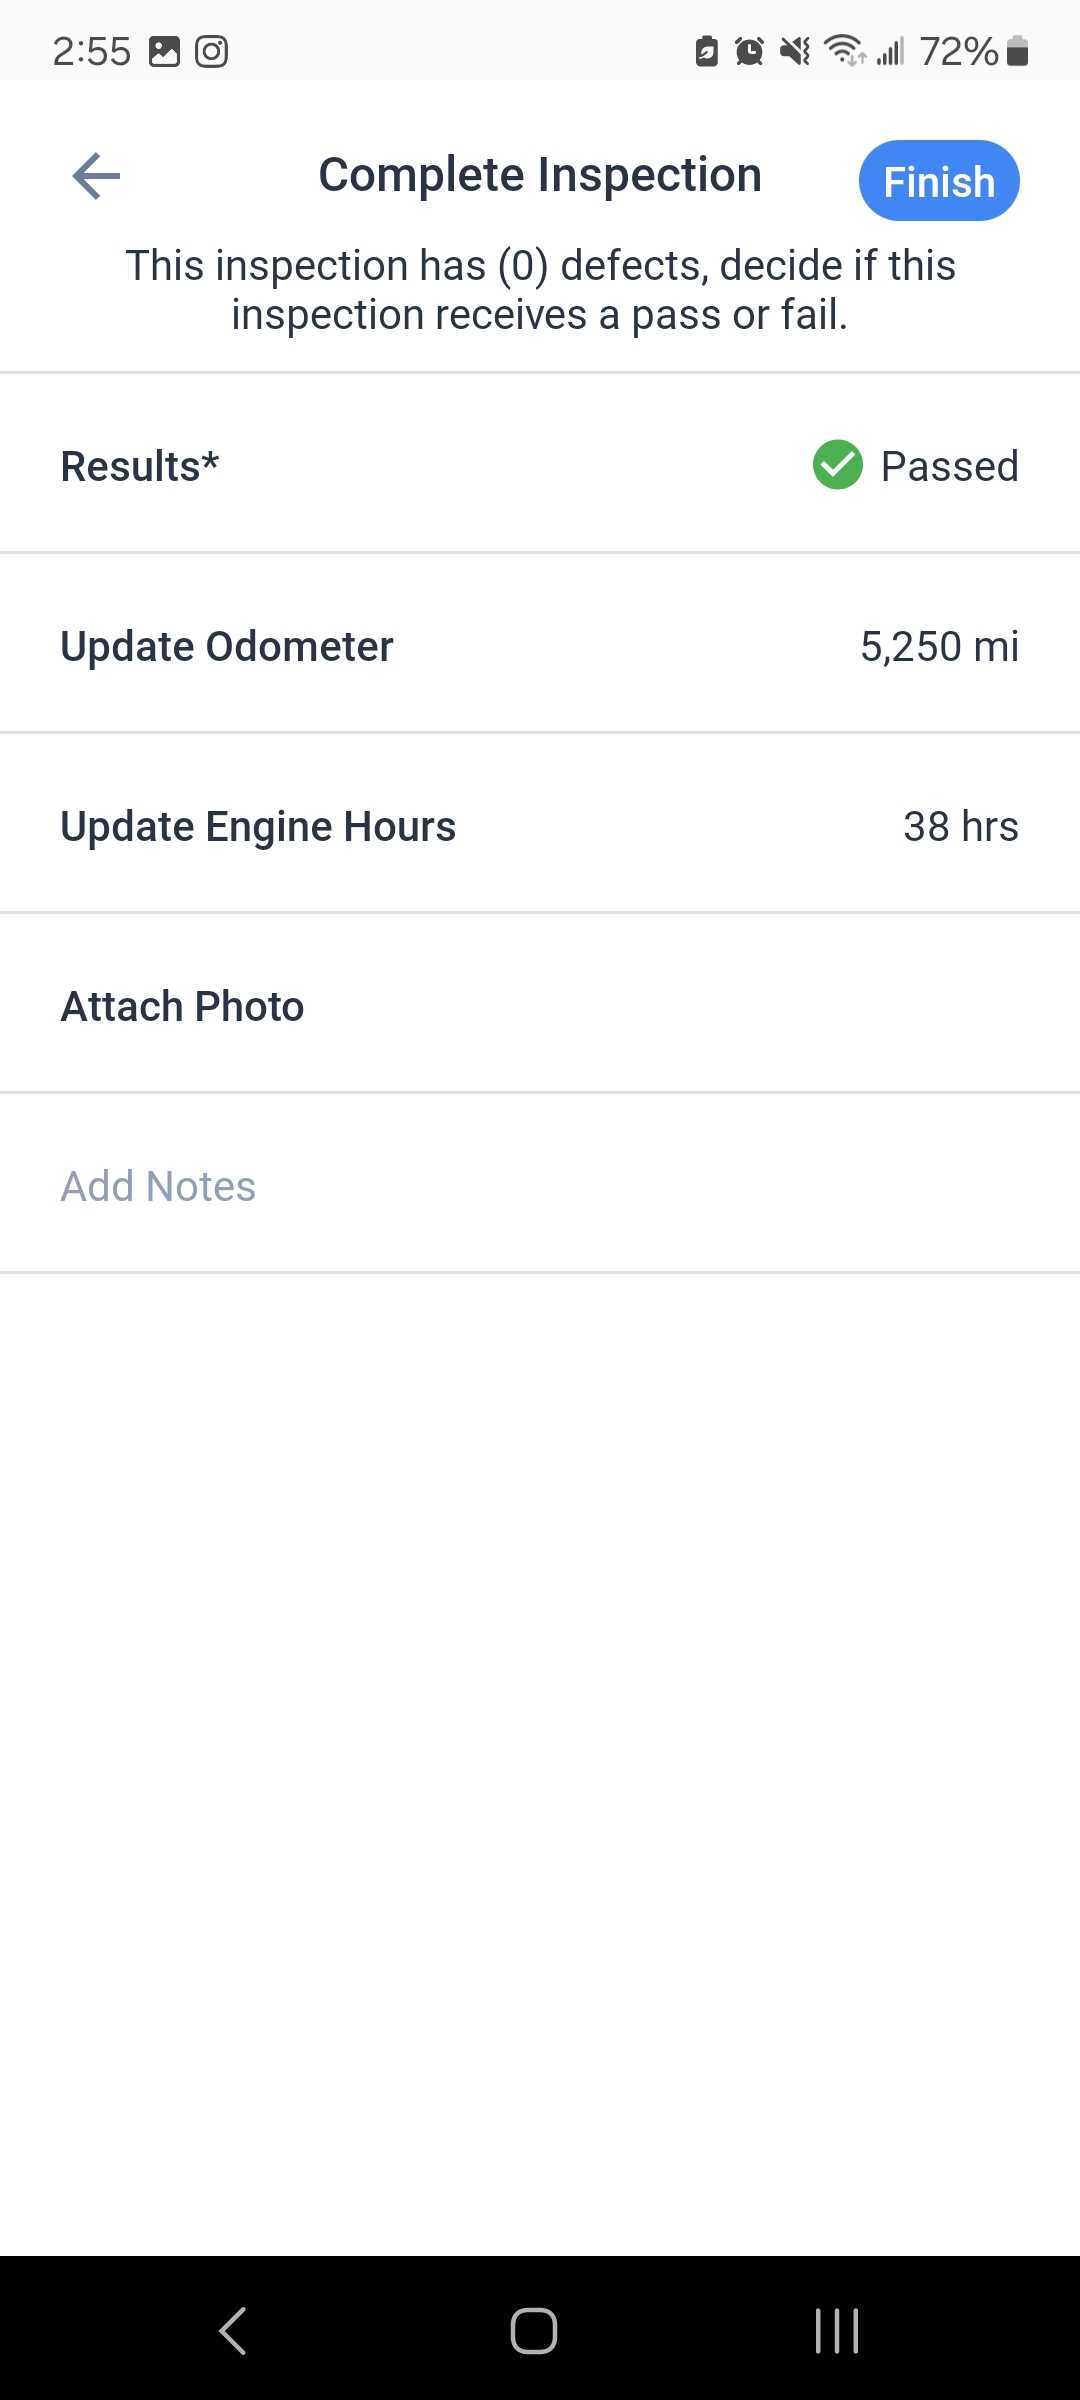Tap the battery status icon
The width and height of the screenshot is (1080, 2400).
point(1017,51)
